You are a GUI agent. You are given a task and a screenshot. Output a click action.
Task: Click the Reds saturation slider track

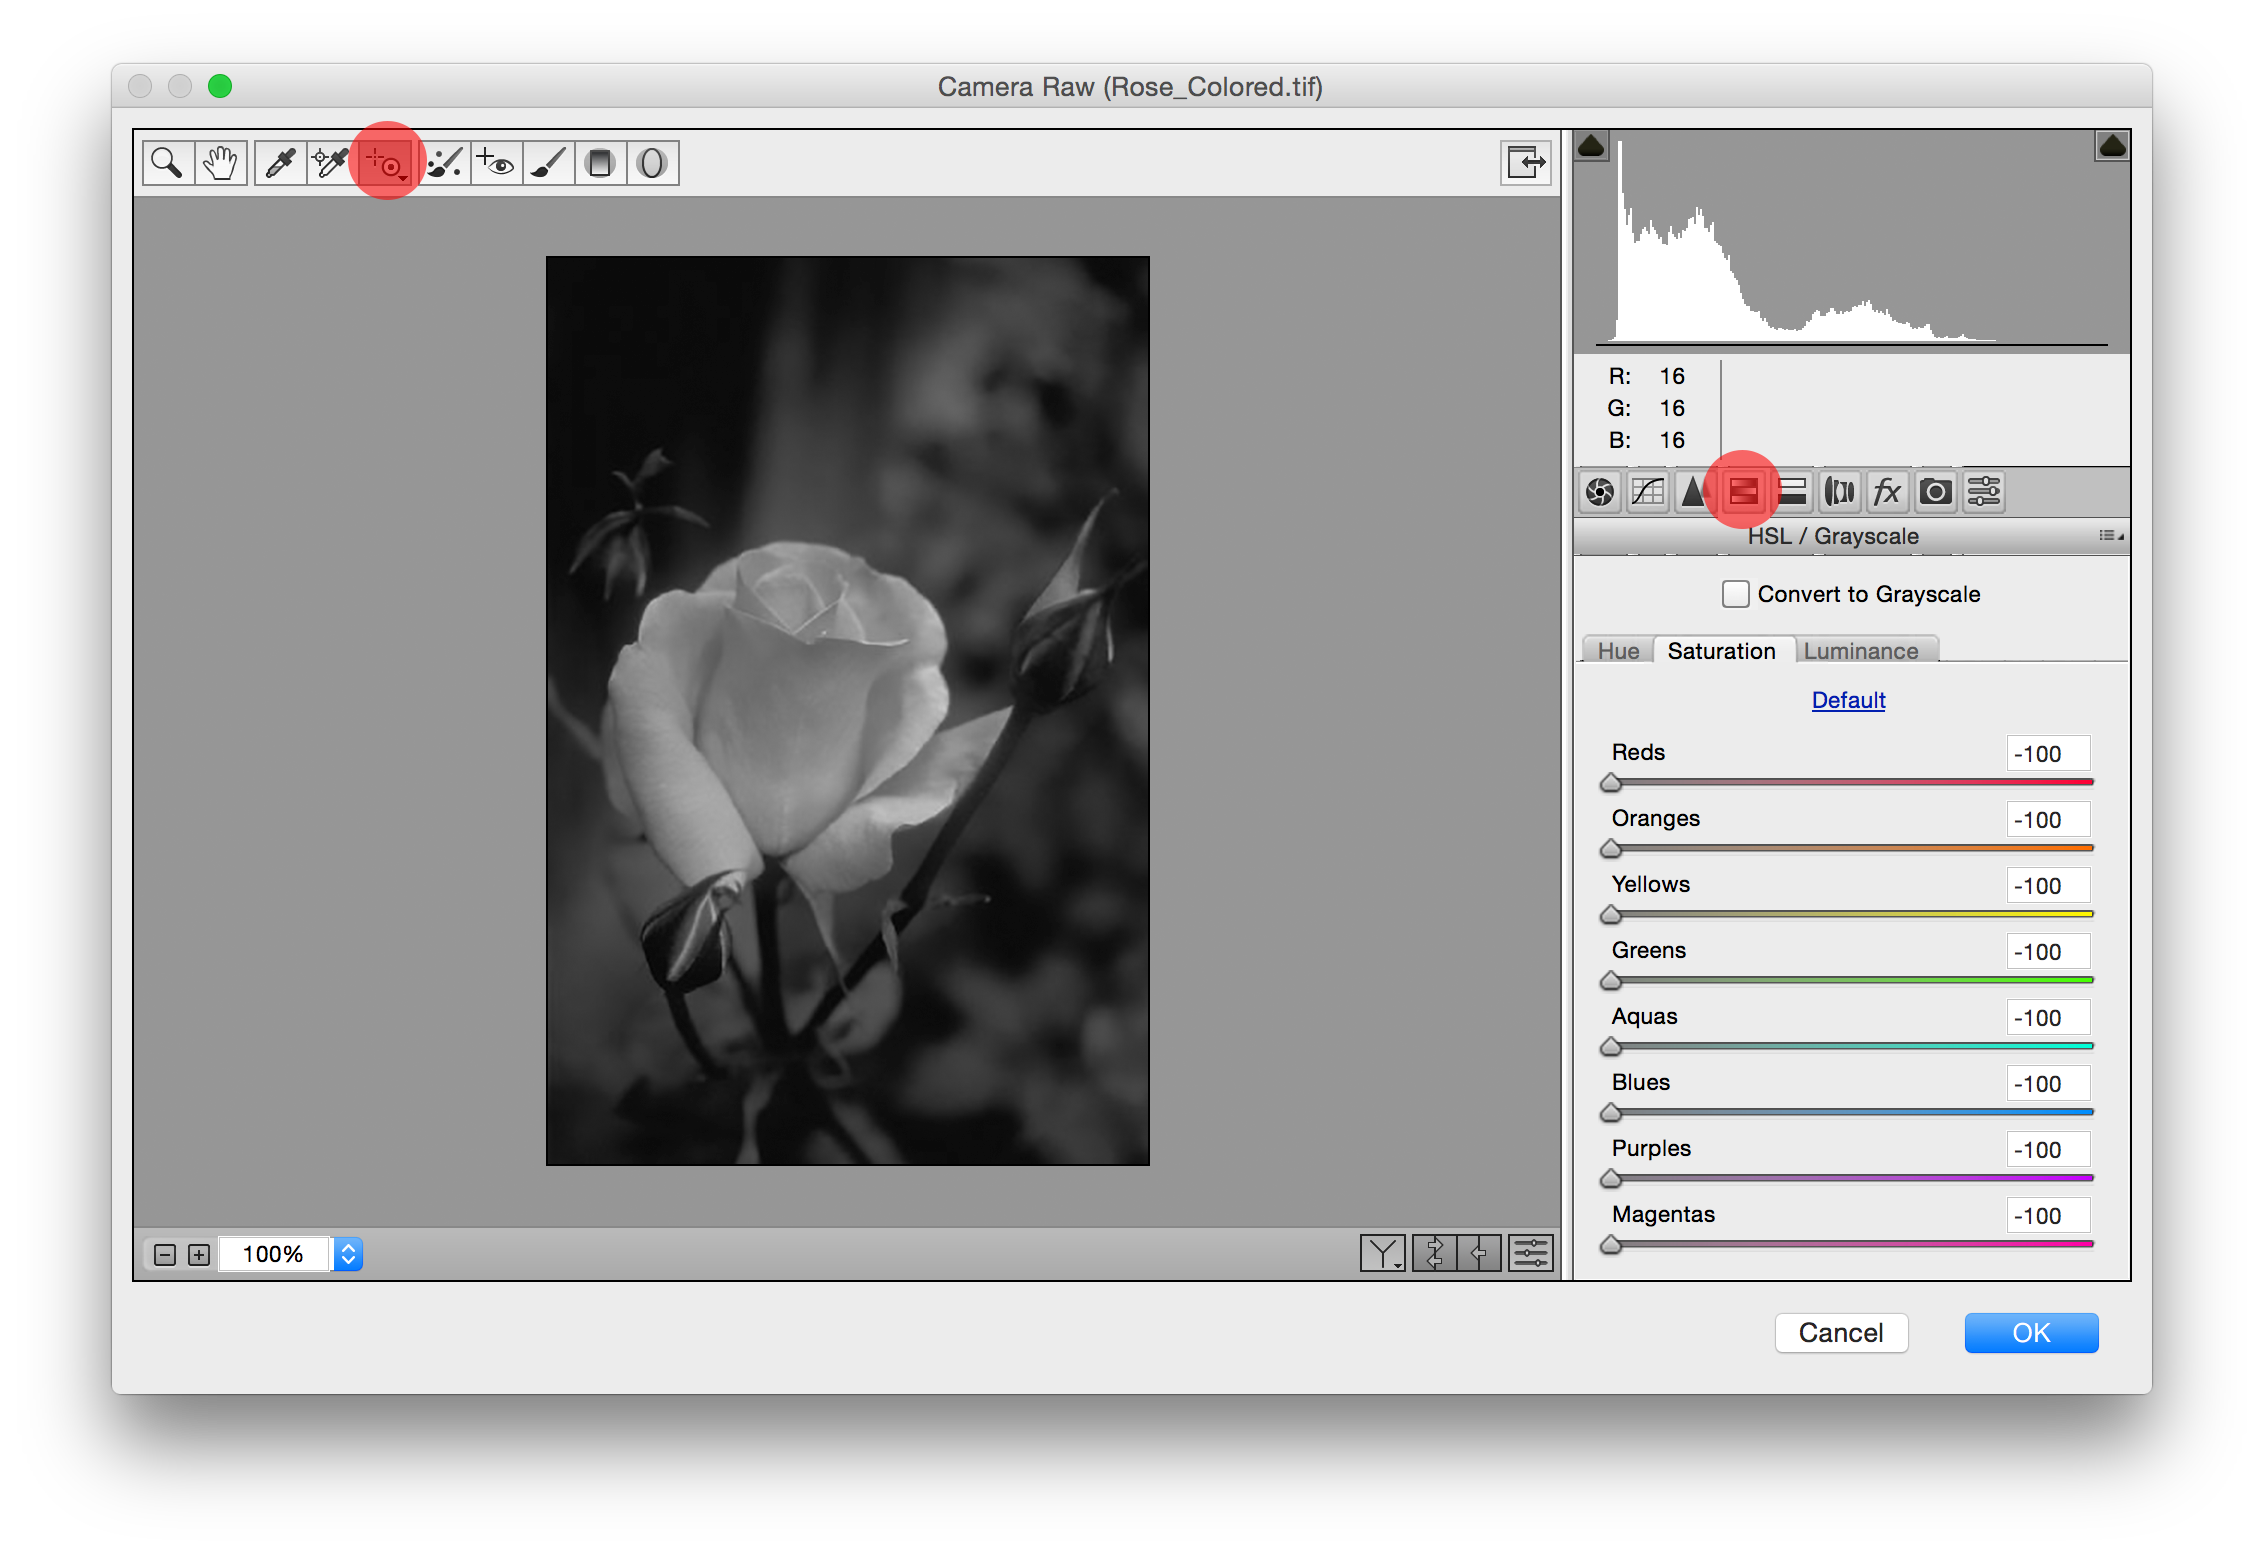coord(1850,782)
